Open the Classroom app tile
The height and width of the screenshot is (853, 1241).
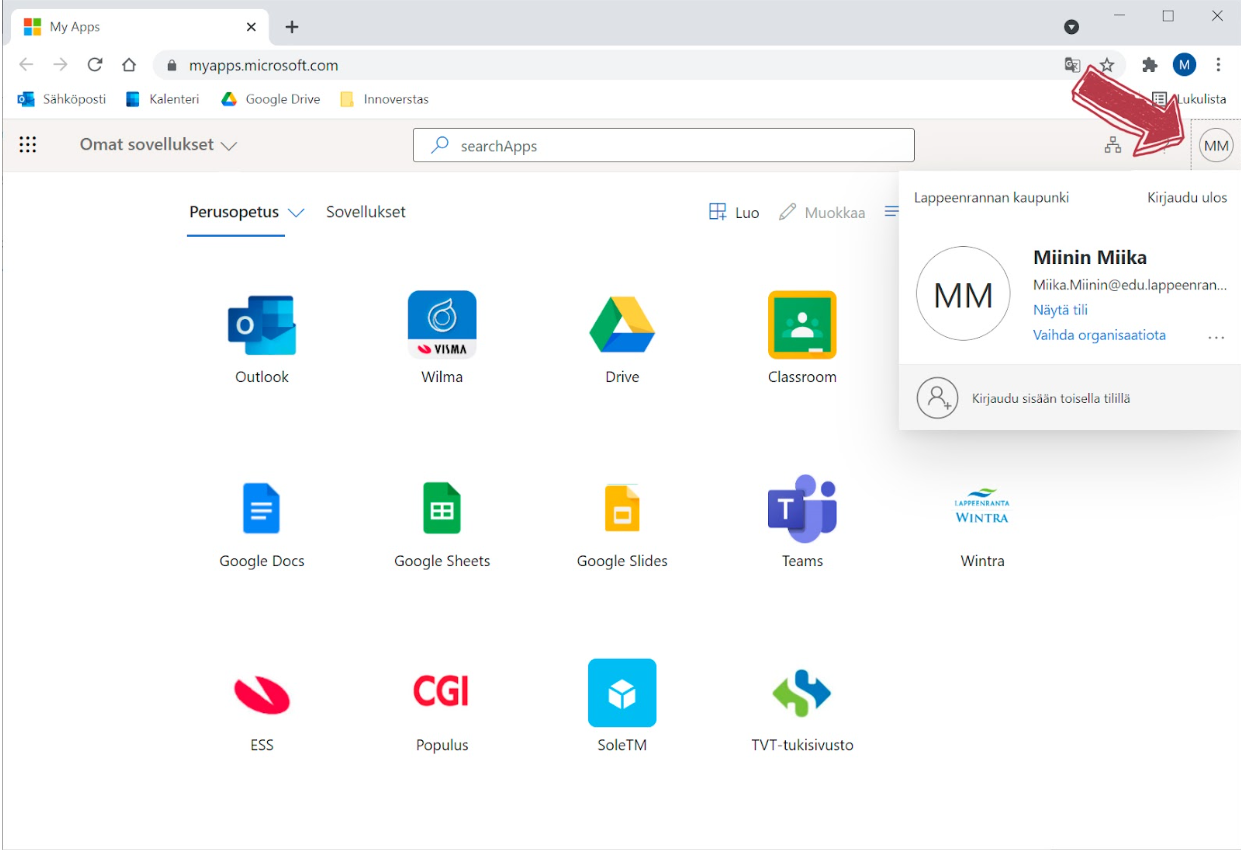pyautogui.click(x=802, y=338)
